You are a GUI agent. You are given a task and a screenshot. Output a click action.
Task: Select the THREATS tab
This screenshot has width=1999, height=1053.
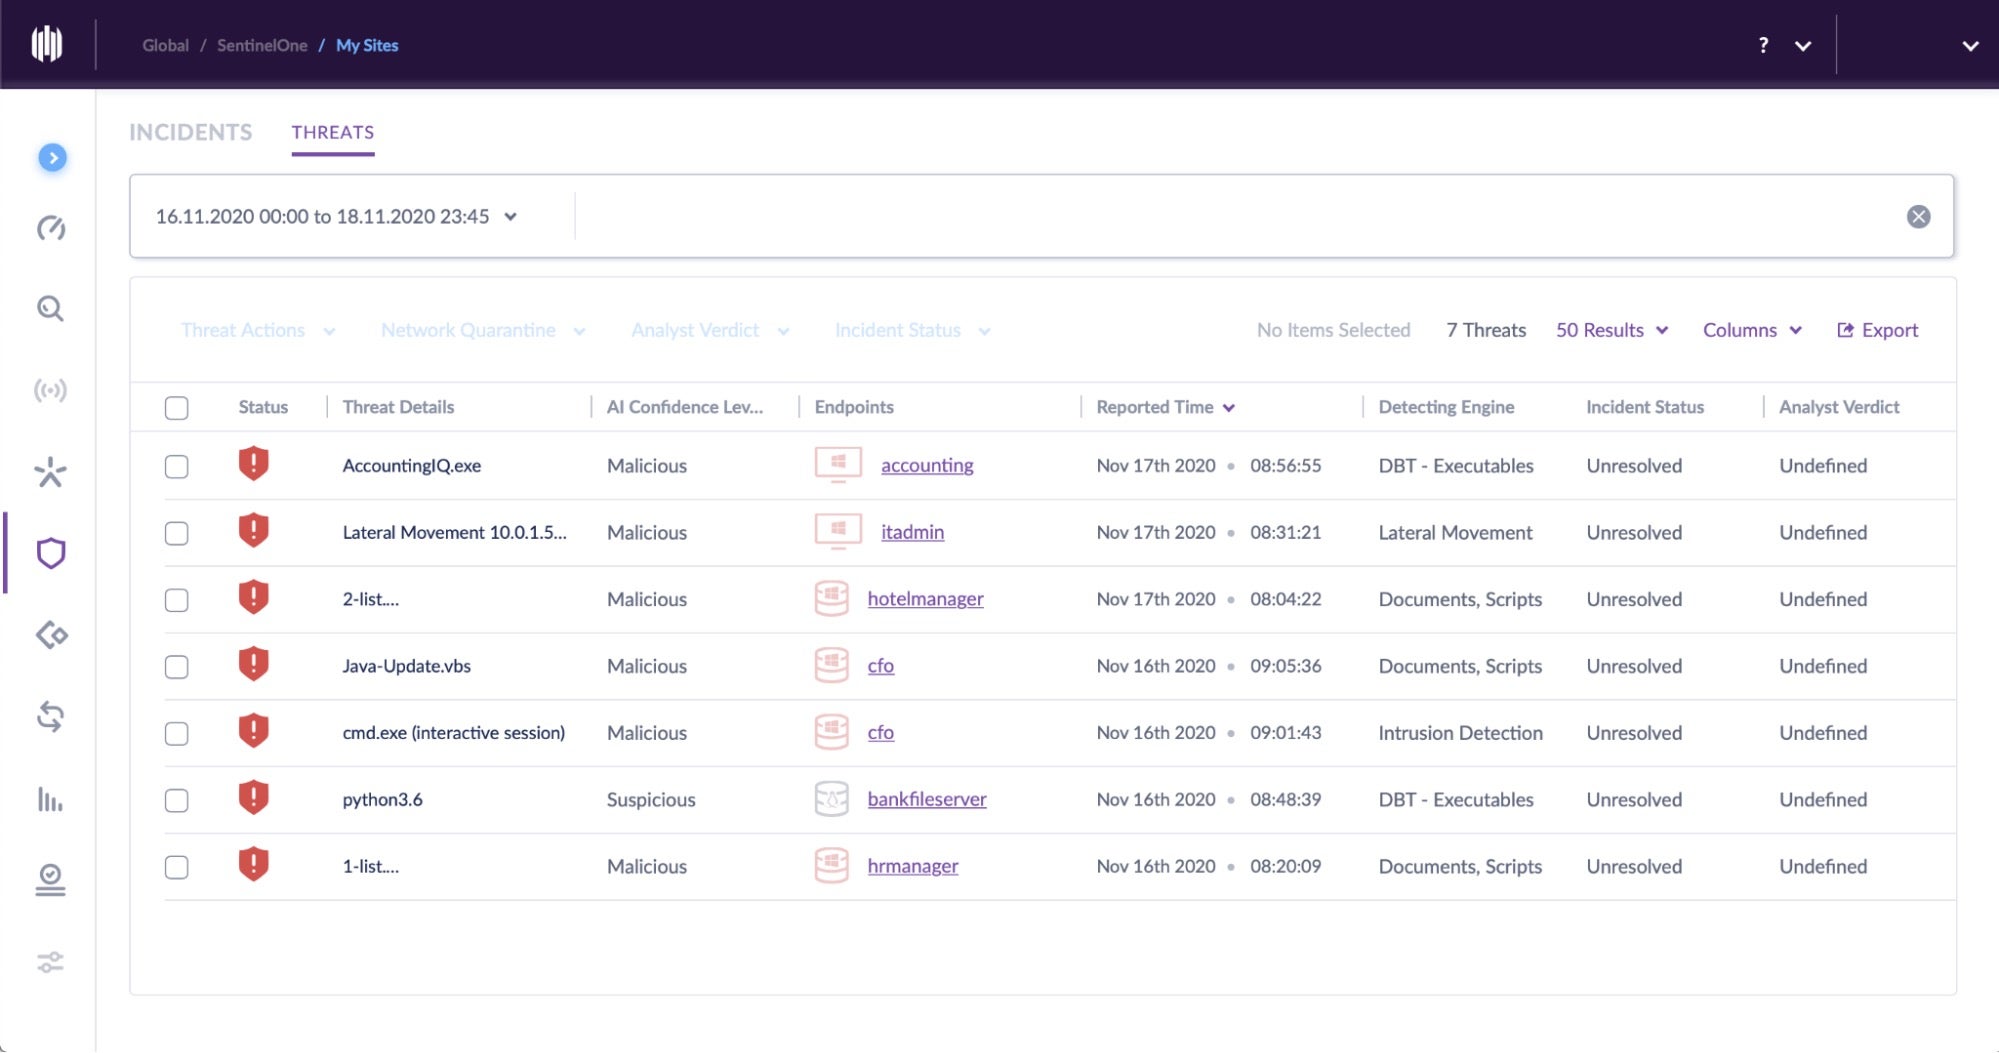[x=332, y=132]
